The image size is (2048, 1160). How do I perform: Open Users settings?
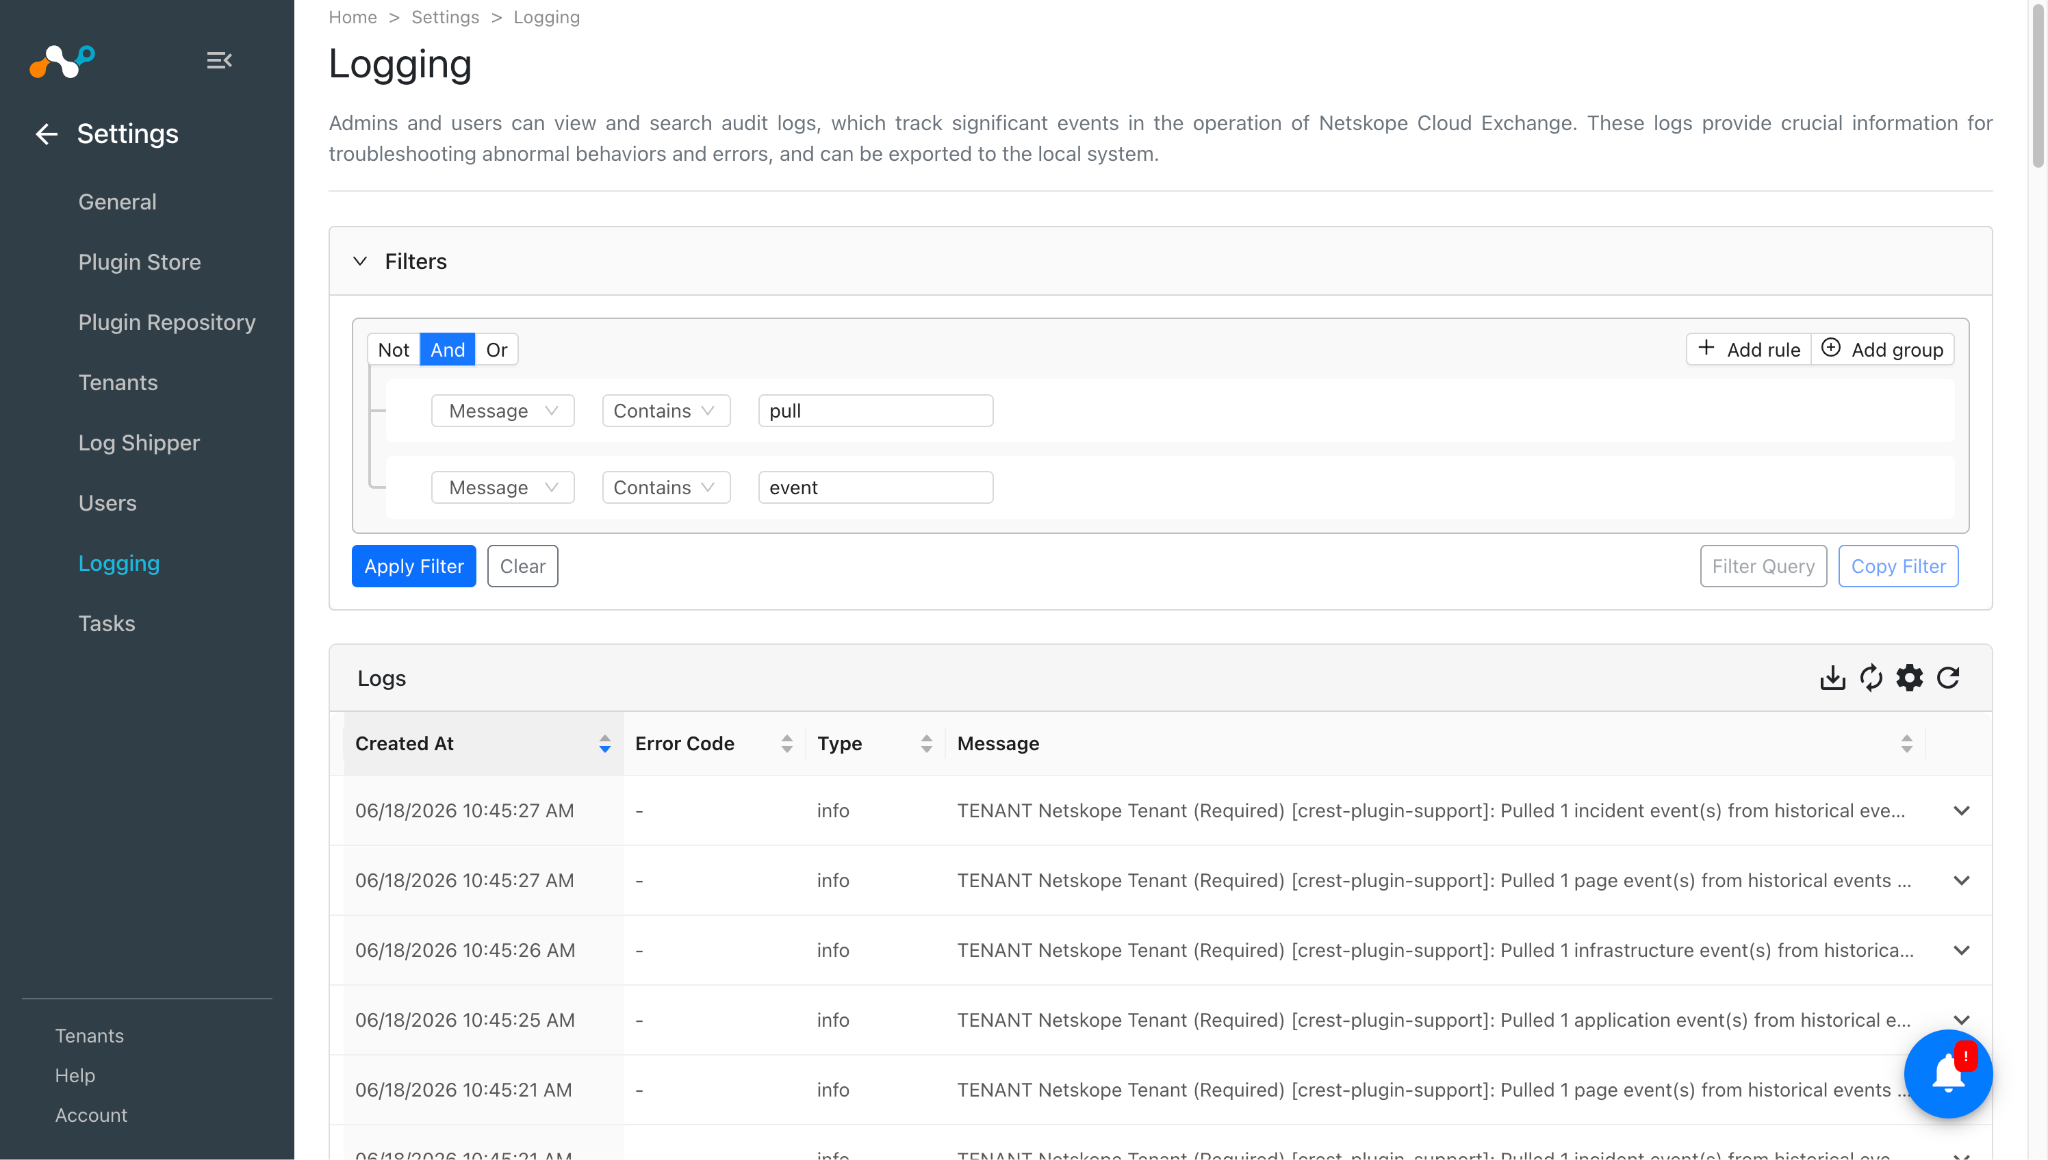108,503
